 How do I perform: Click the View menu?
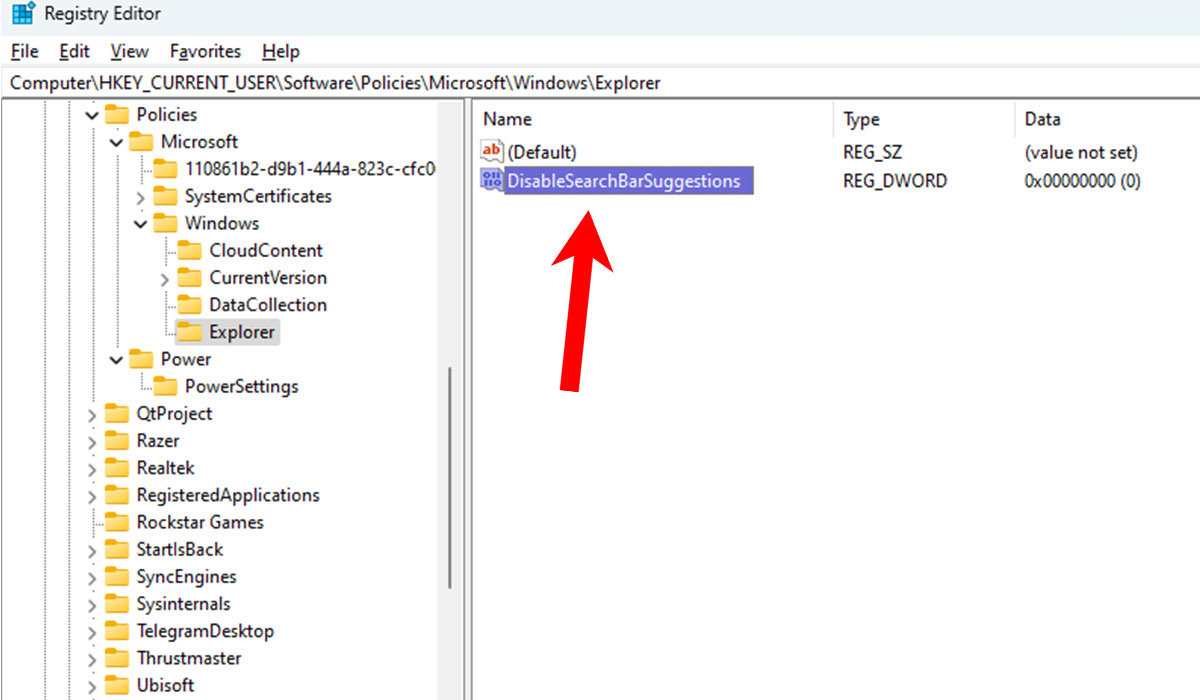[129, 51]
